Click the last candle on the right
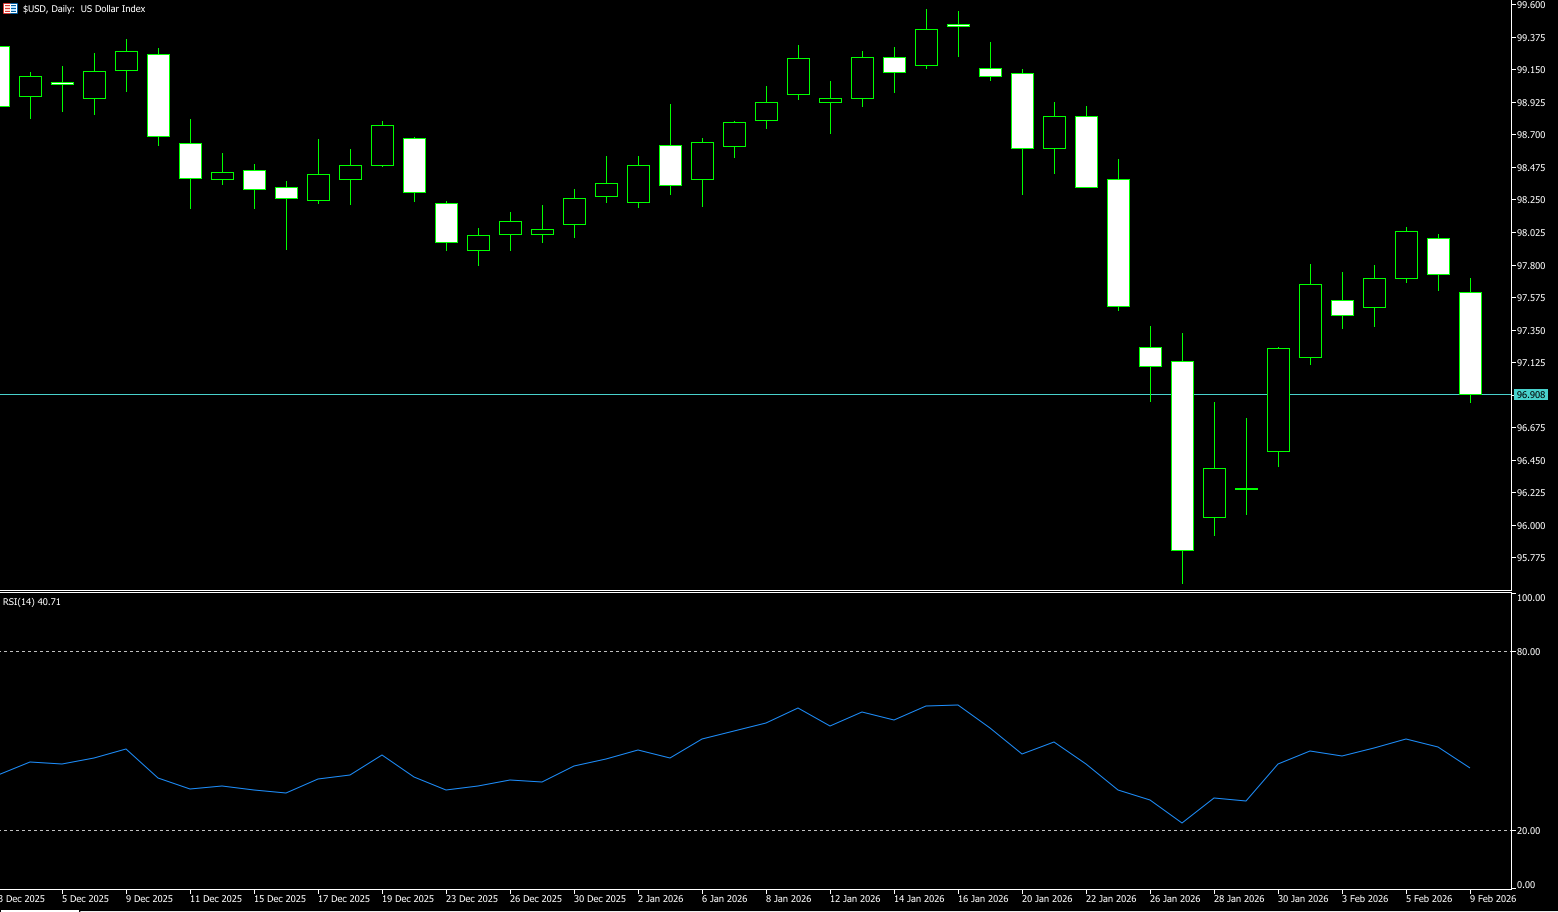This screenshot has height=912, width=1558. point(1470,343)
